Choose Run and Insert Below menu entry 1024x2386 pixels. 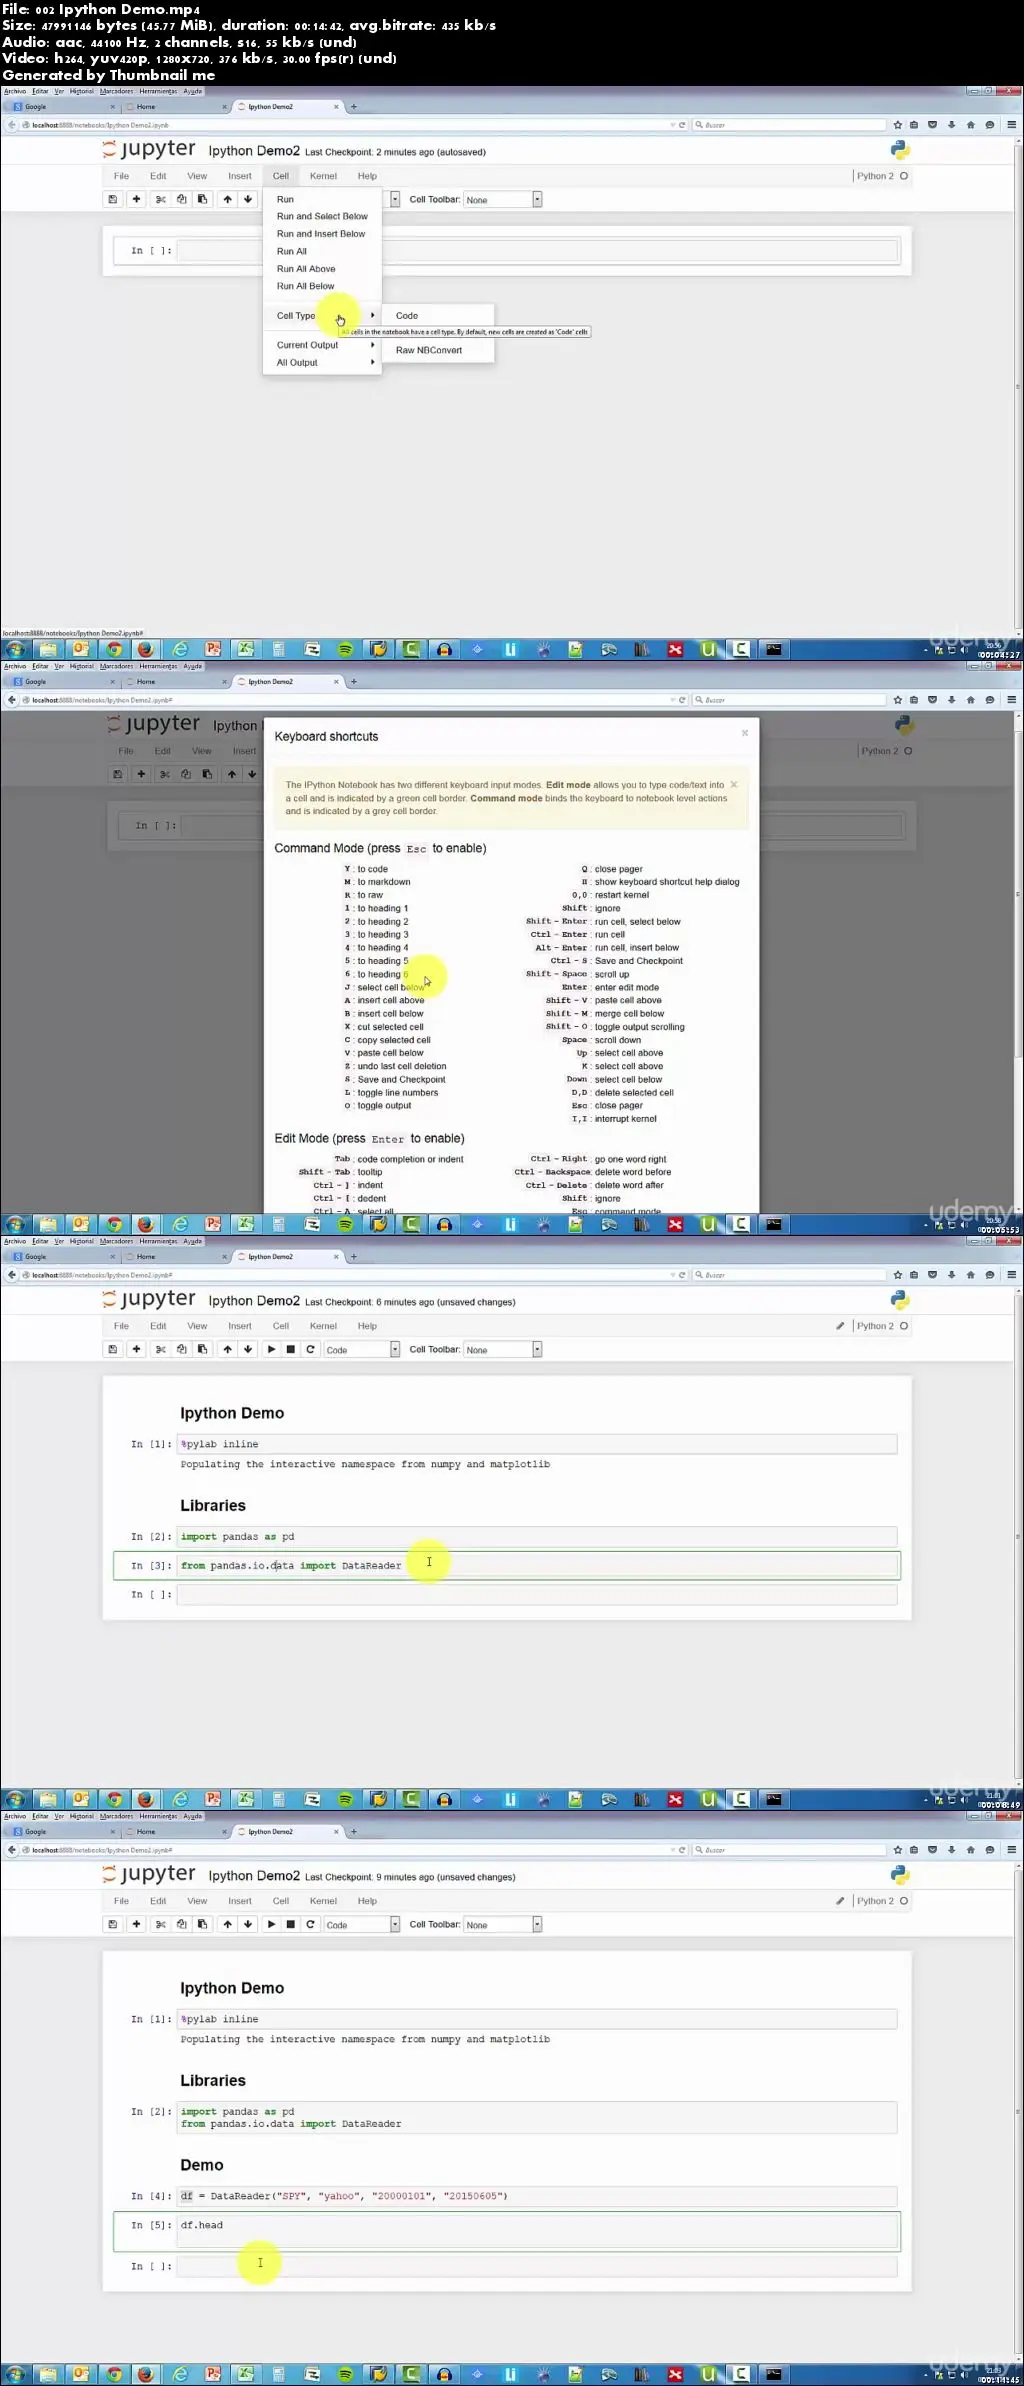322,234
